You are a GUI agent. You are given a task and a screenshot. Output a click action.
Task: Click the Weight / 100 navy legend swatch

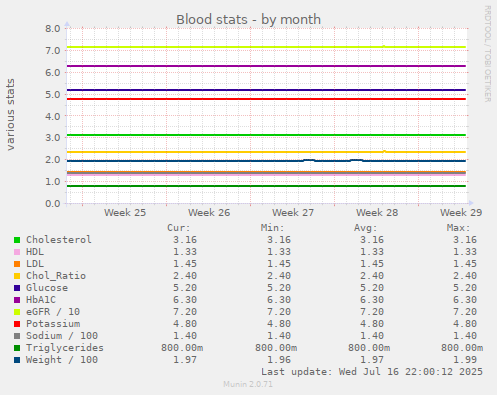point(17,360)
